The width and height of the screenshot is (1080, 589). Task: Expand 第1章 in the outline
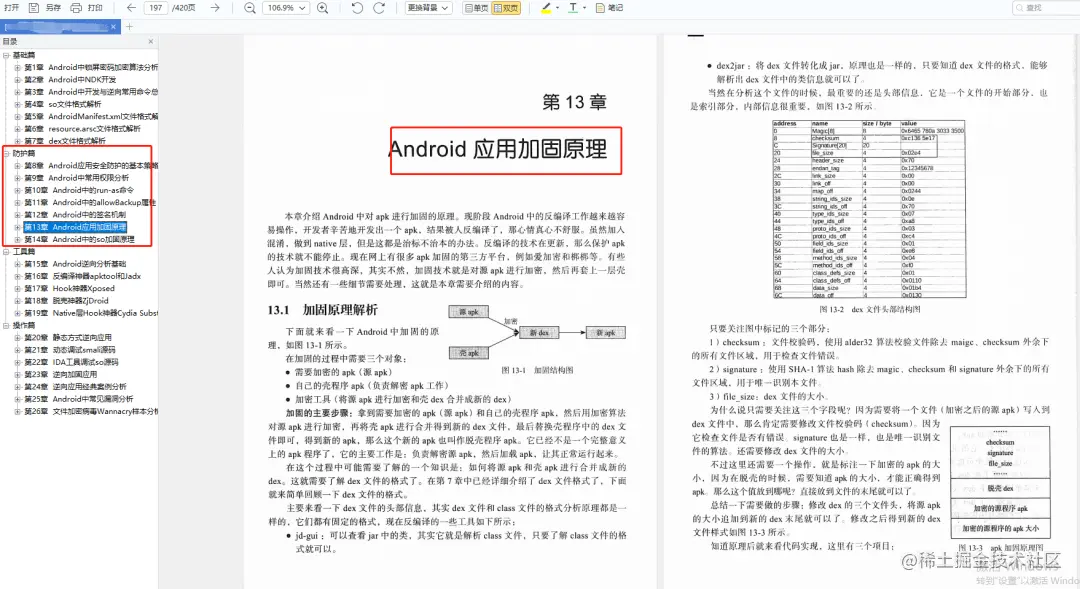[17, 68]
